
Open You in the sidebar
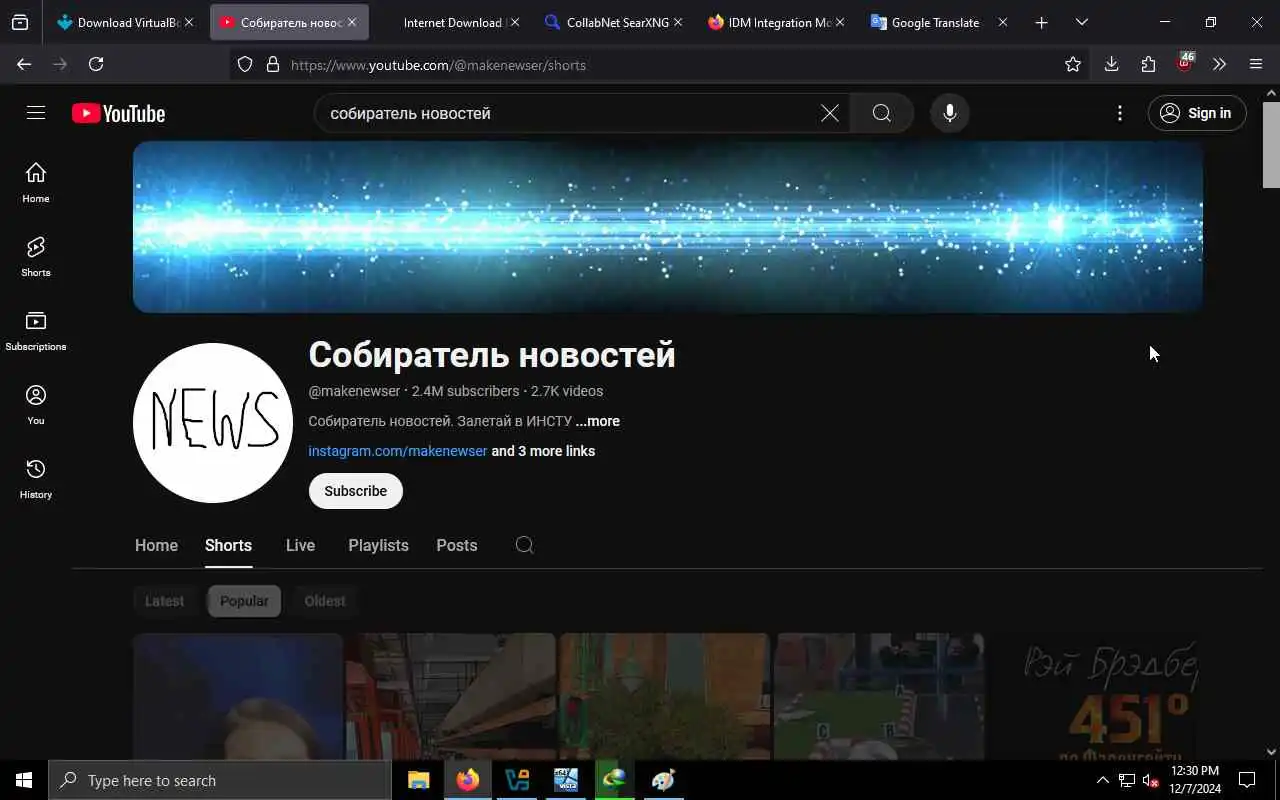[36, 404]
